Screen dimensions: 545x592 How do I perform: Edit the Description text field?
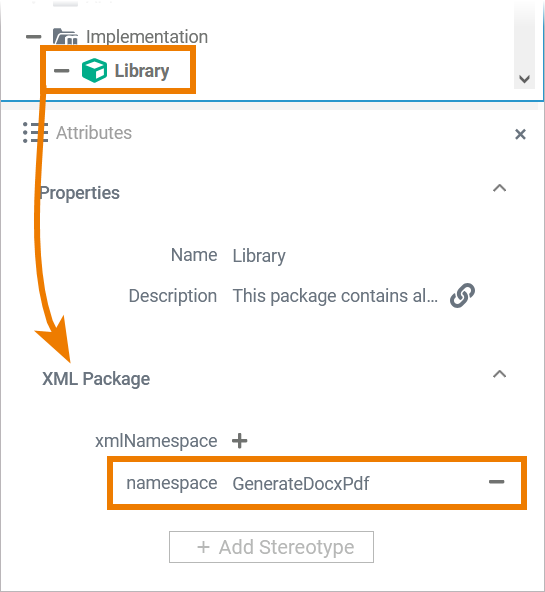coord(335,296)
